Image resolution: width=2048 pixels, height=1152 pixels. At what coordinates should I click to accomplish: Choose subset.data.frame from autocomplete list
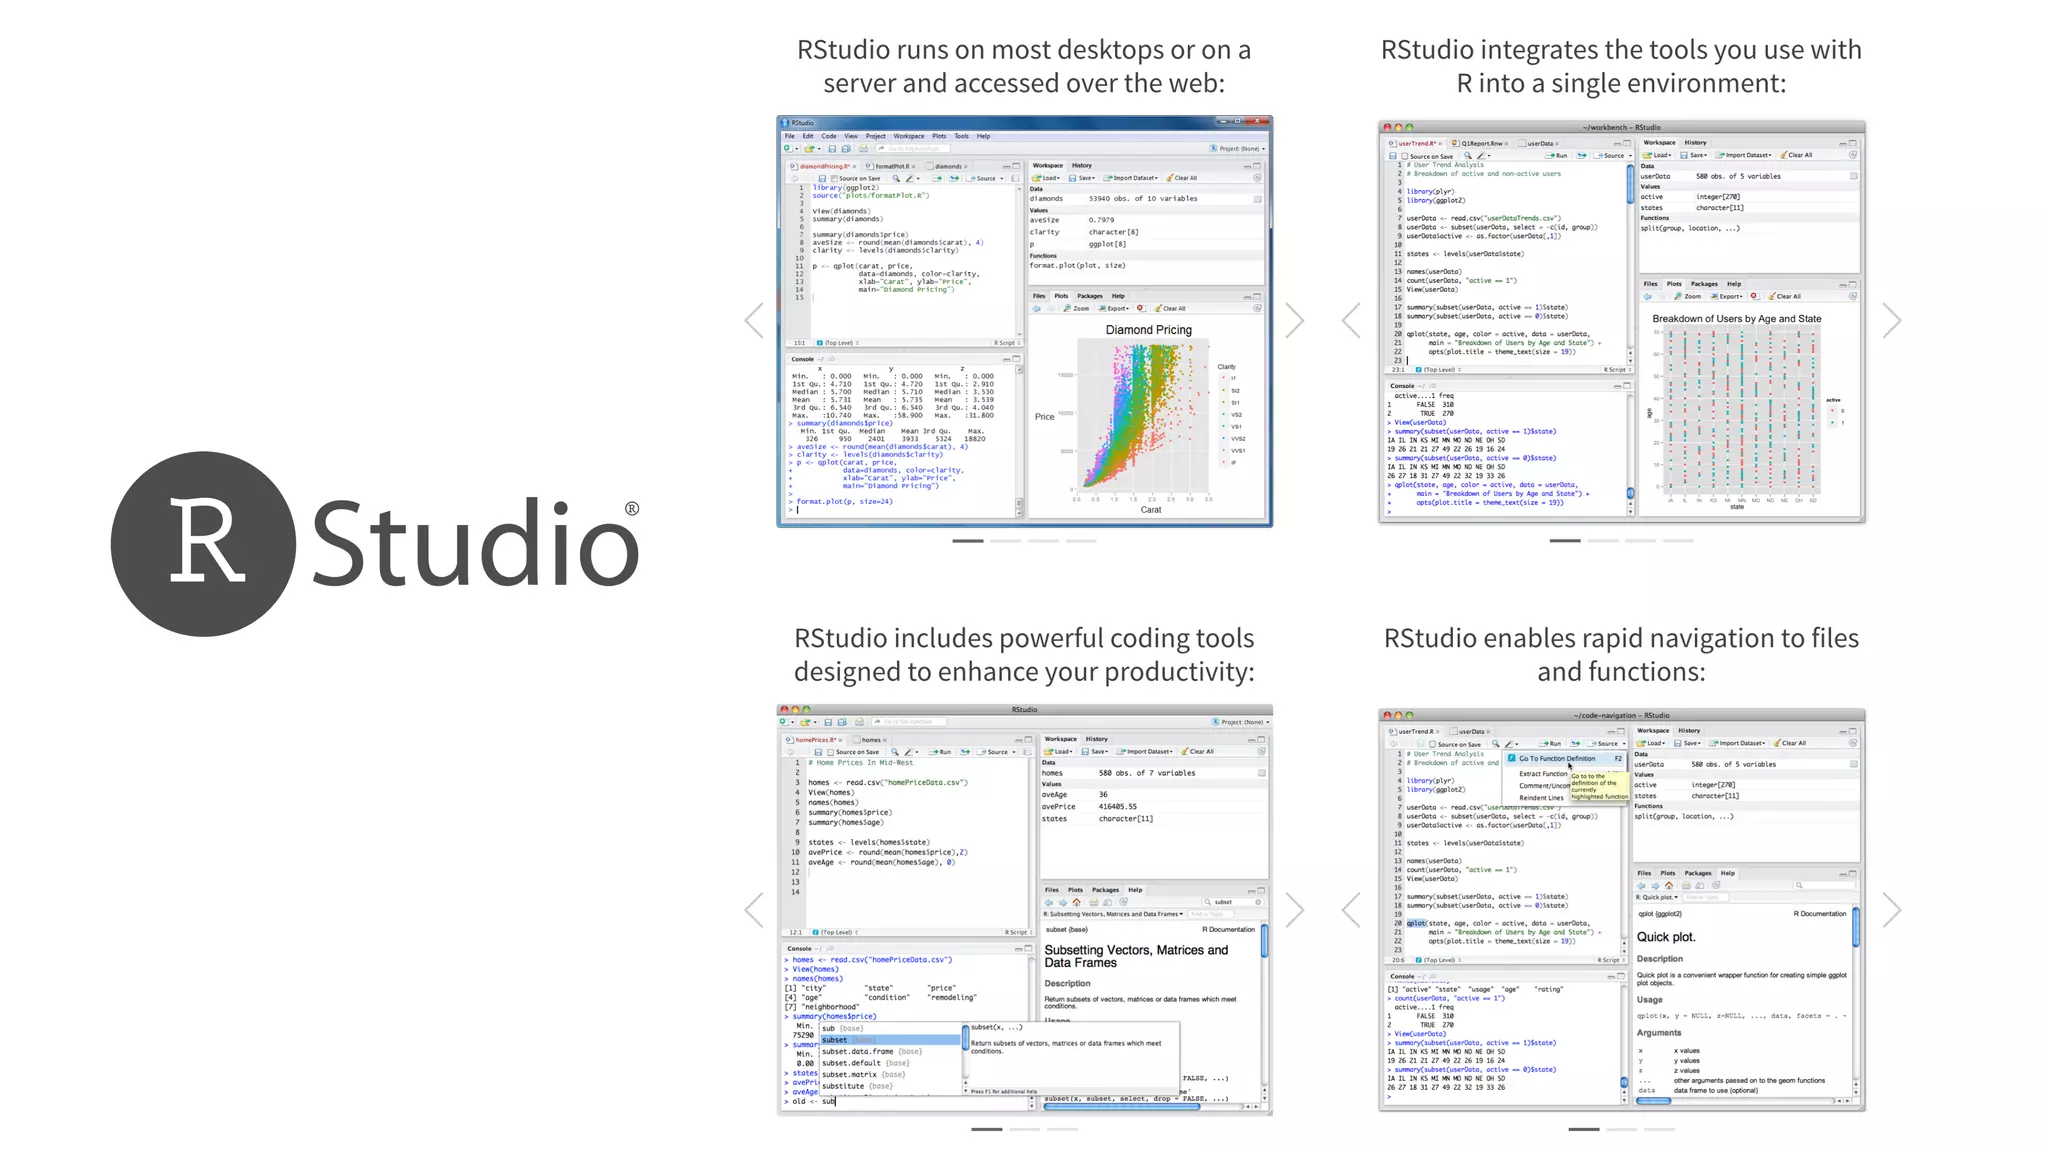(857, 1051)
